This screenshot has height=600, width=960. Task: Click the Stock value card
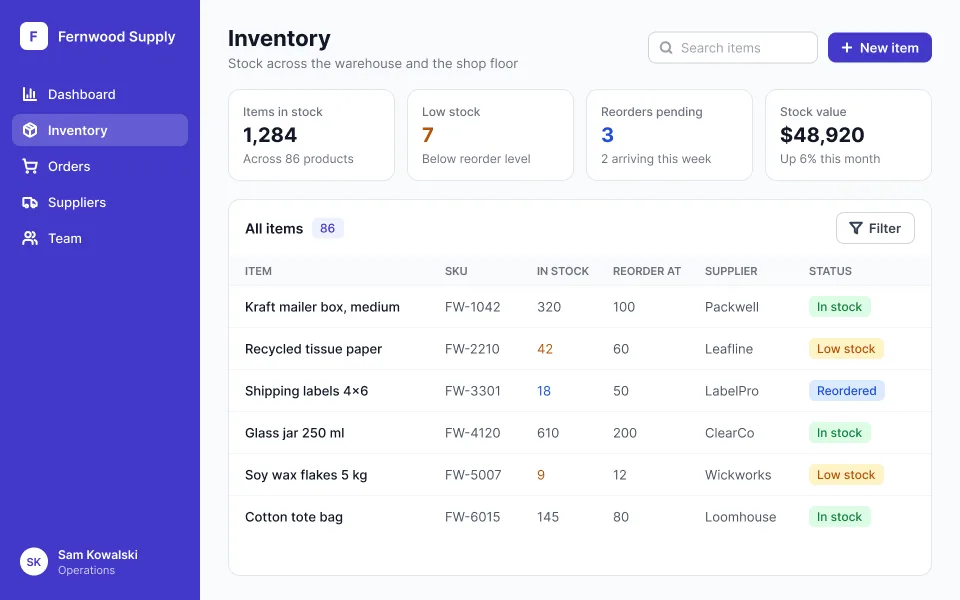point(849,135)
